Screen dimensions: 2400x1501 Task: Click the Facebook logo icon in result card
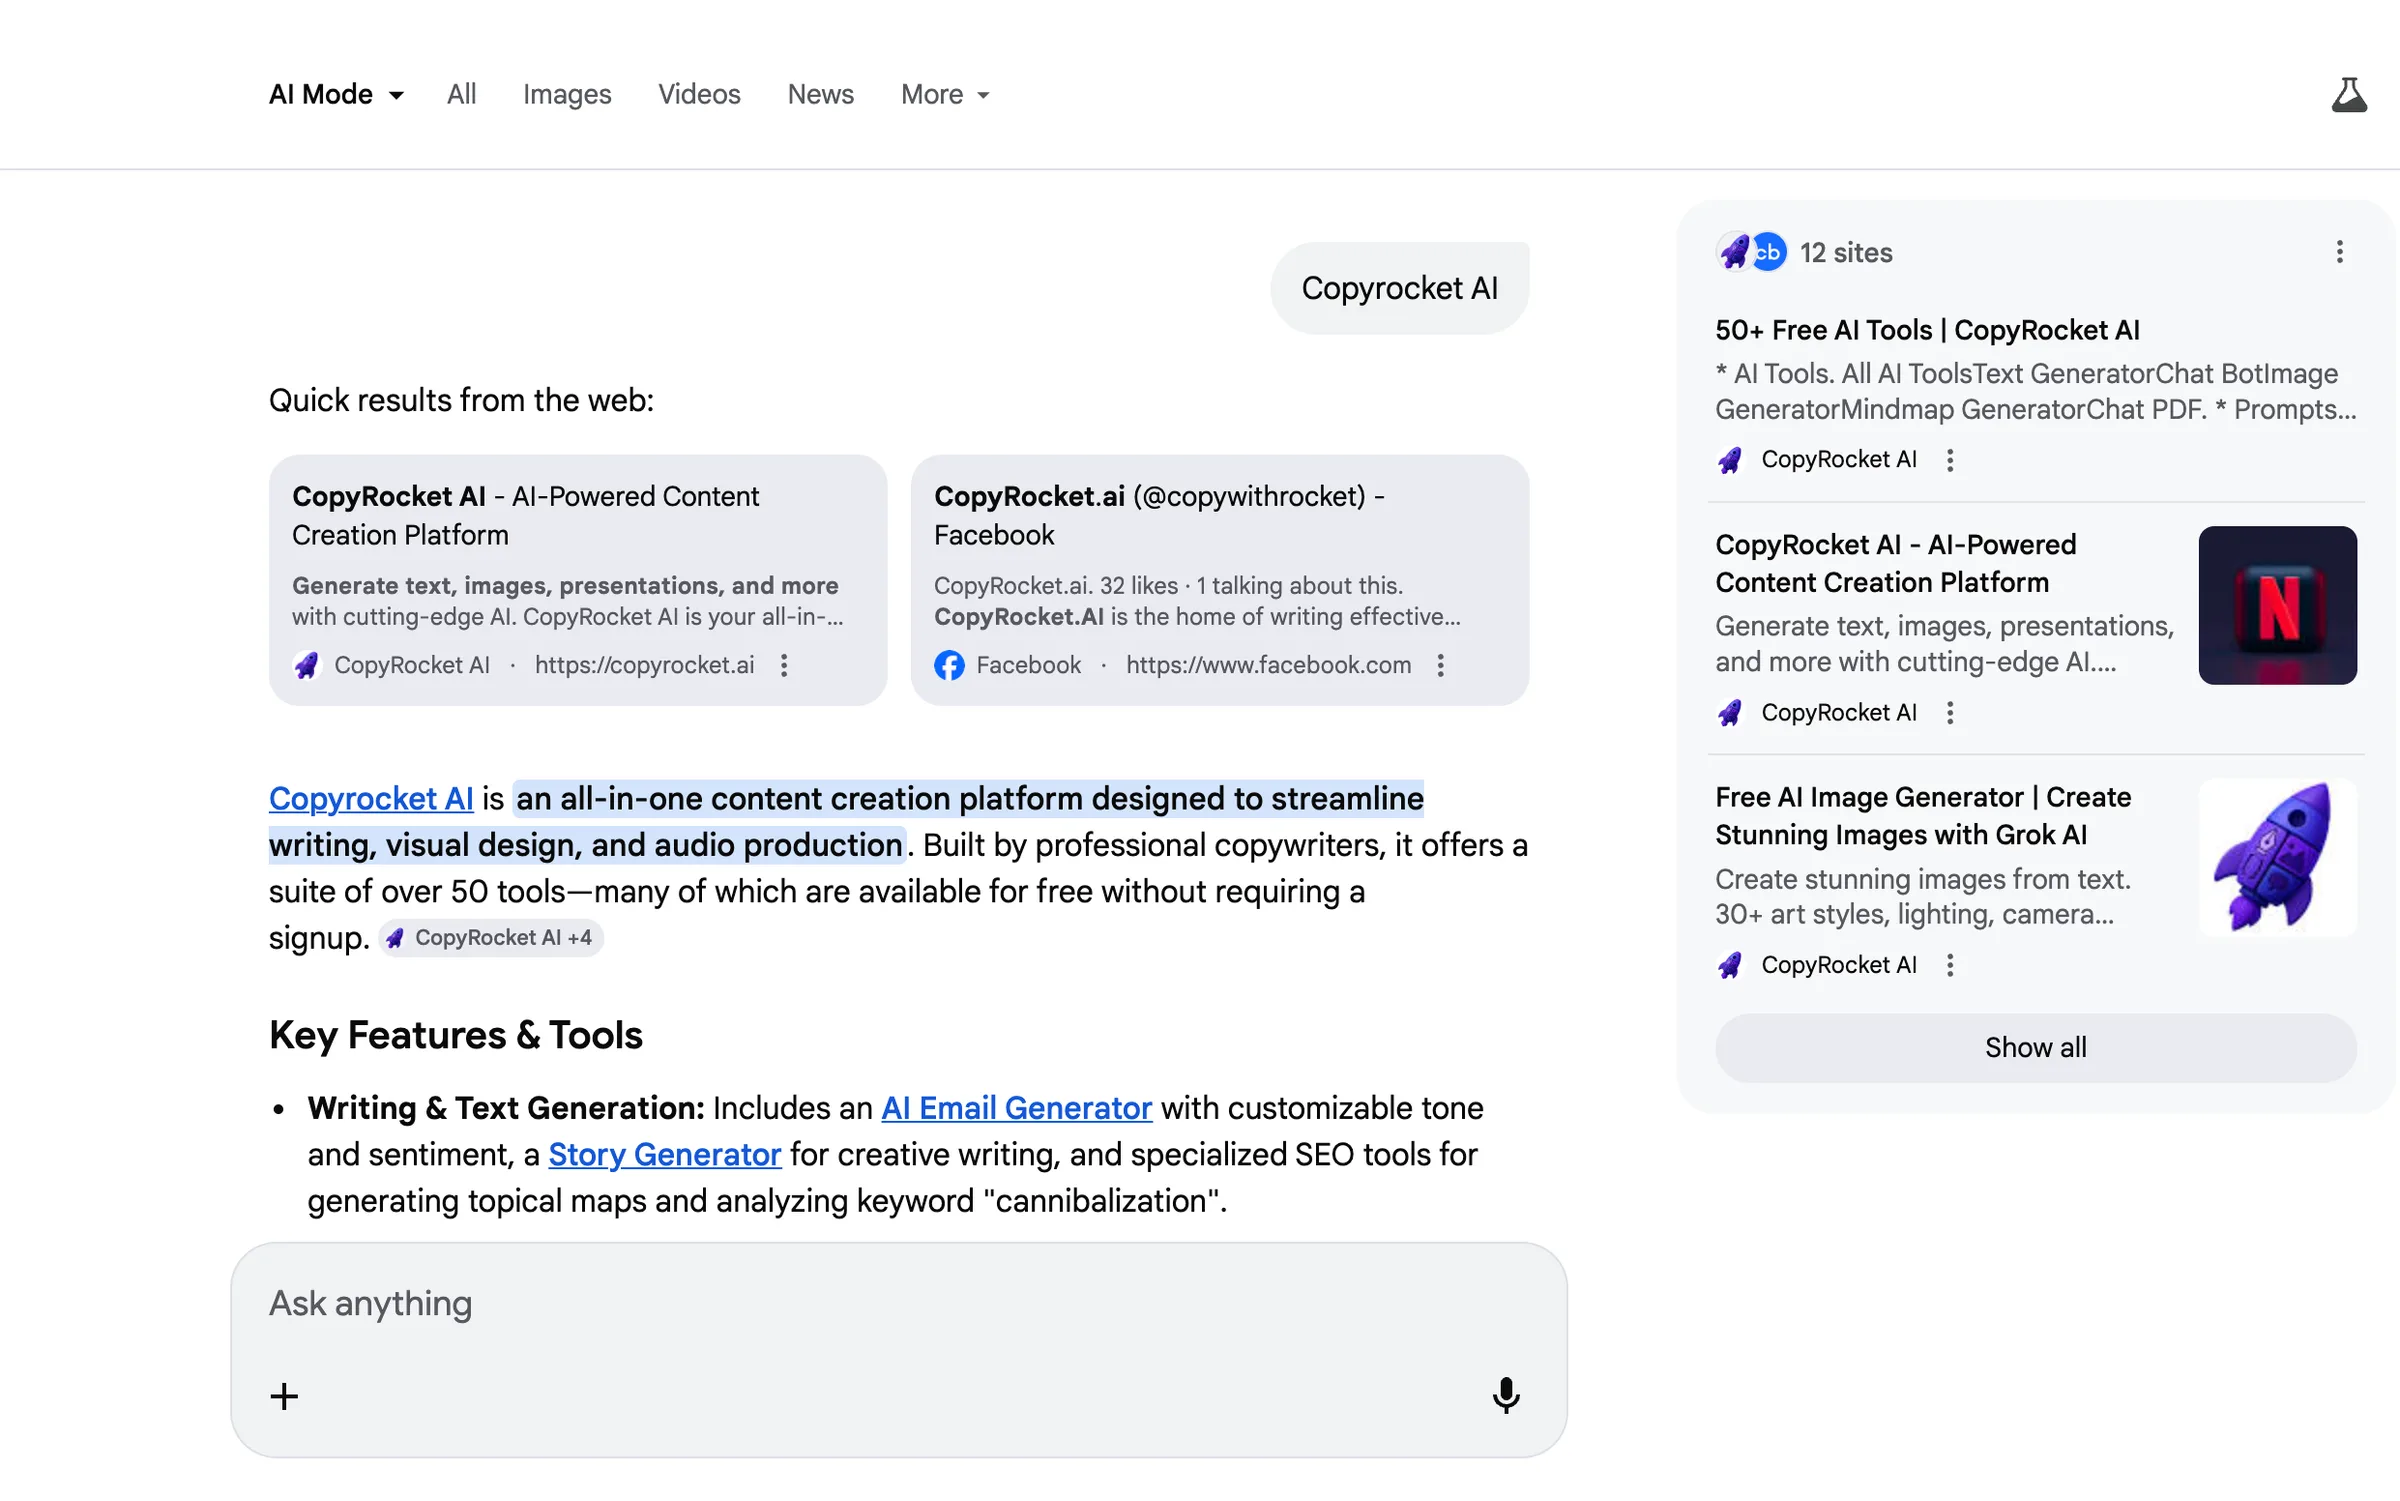(x=949, y=665)
